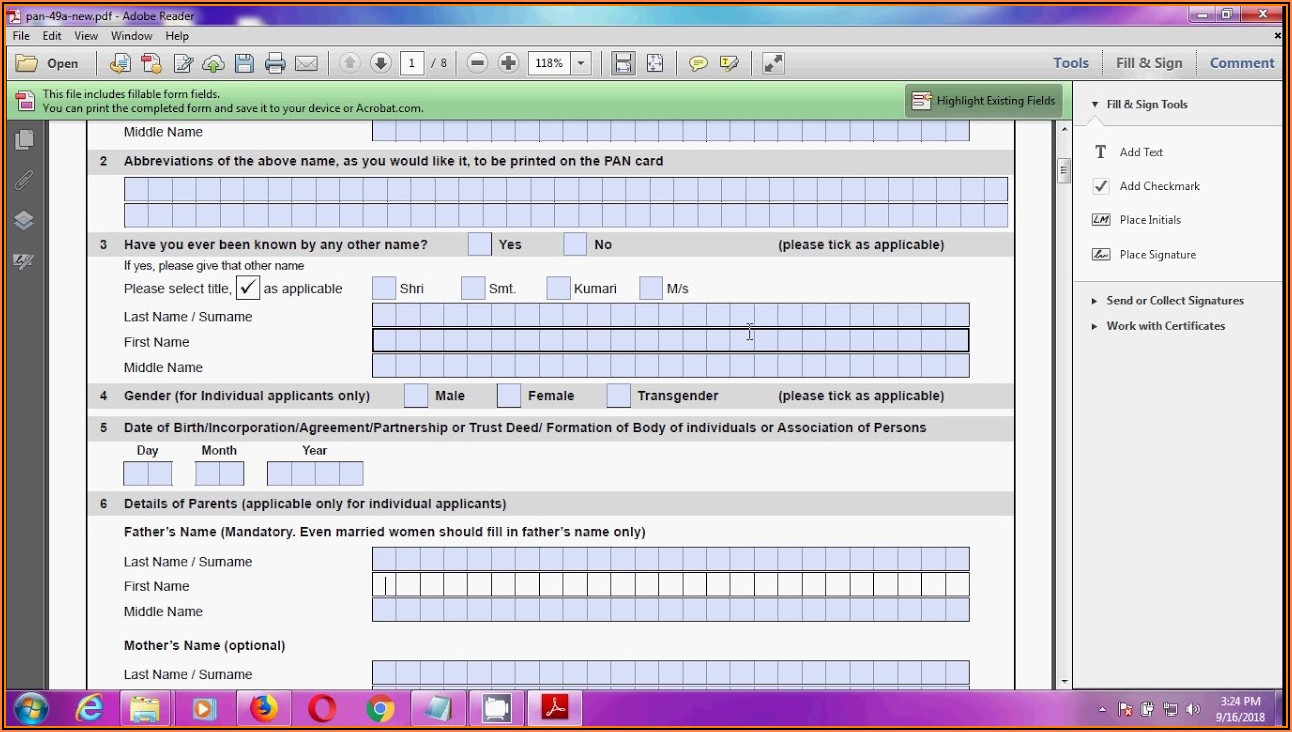Open the zoom percentage dropdown
The width and height of the screenshot is (1292, 732).
[x=581, y=63]
